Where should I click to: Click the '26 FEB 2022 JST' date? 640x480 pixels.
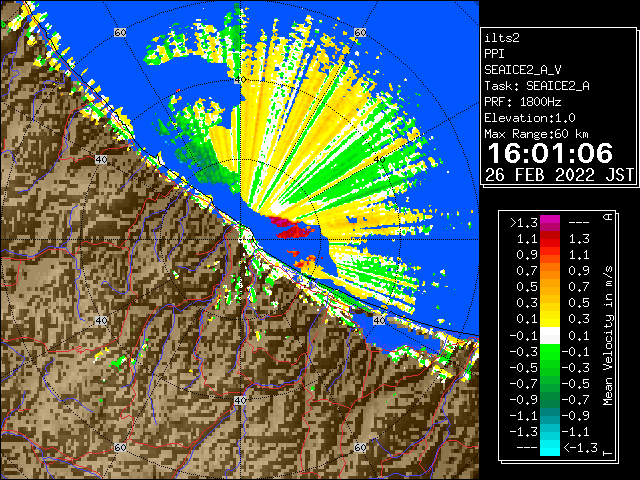[560, 175]
